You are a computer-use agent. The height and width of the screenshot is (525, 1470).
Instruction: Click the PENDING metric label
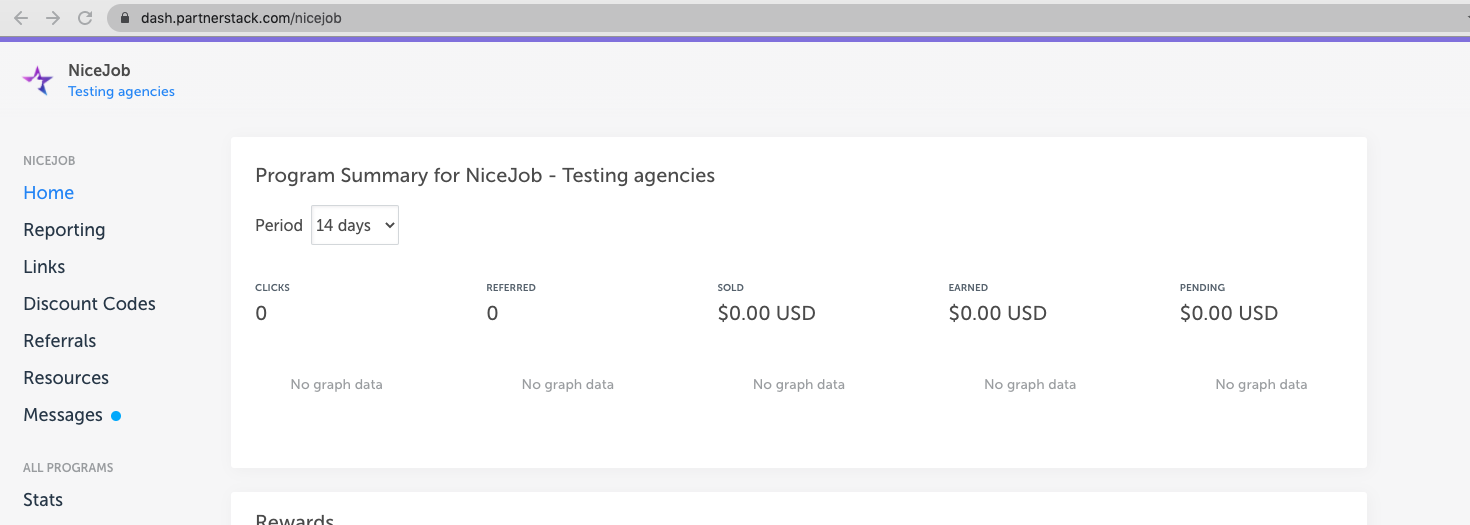pos(1202,288)
